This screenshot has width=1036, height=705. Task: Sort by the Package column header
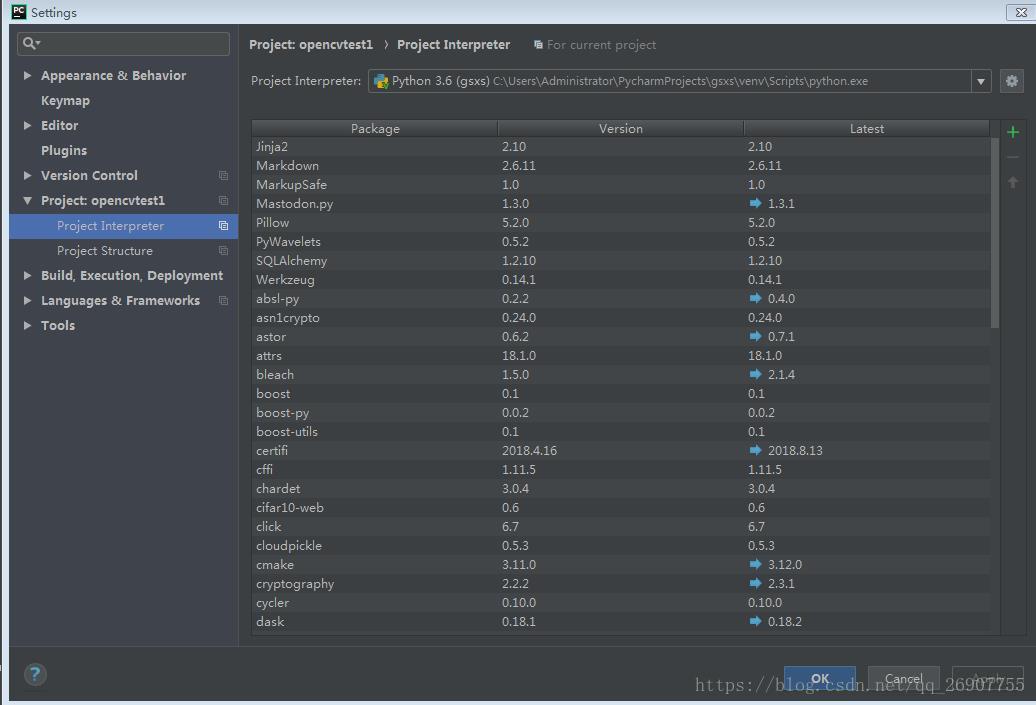pyautogui.click(x=375, y=128)
